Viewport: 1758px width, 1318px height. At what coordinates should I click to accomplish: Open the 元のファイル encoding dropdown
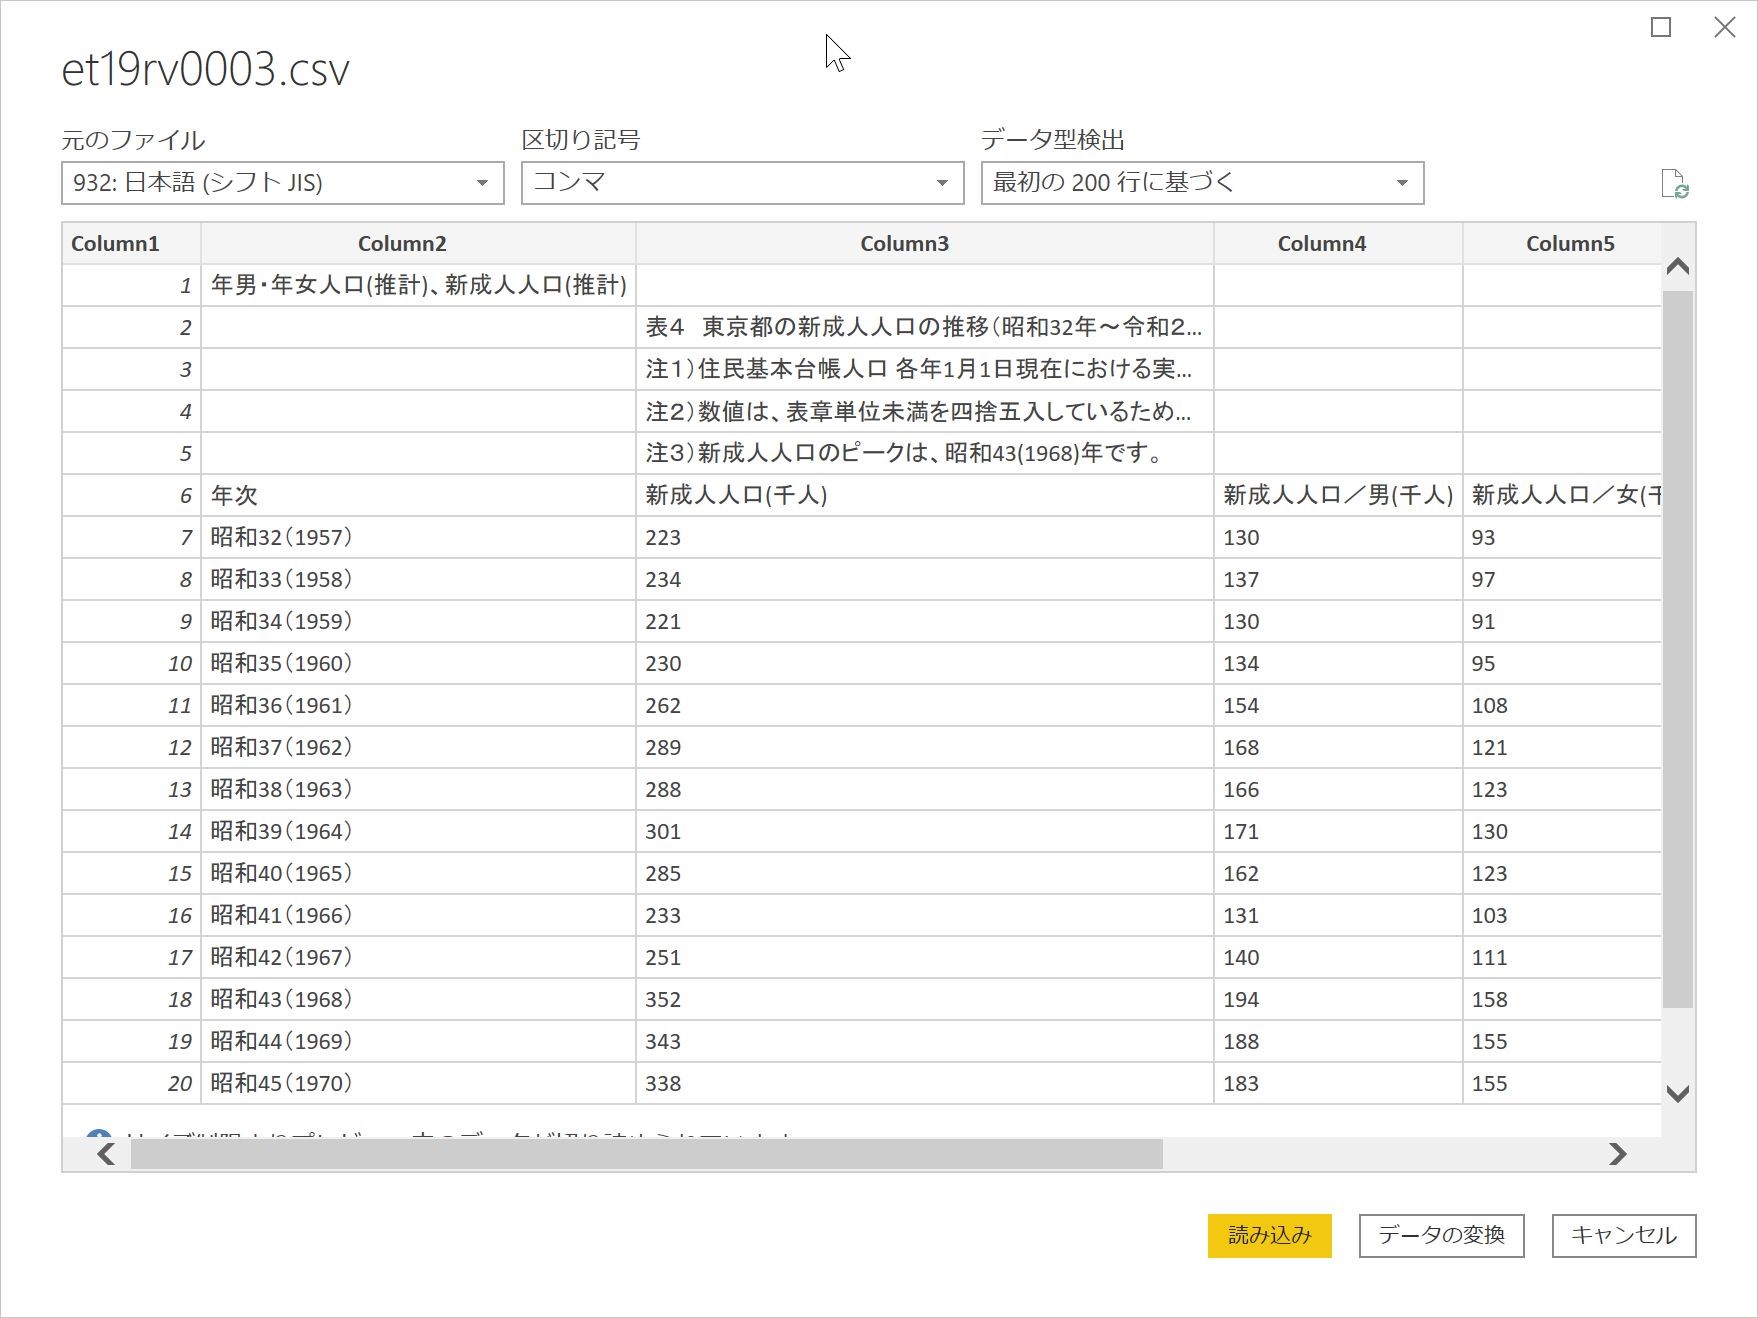283,183
